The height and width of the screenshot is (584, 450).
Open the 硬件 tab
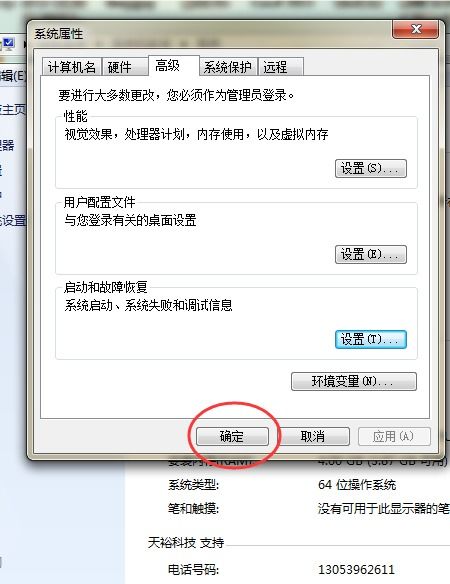(x=125, y=67)
